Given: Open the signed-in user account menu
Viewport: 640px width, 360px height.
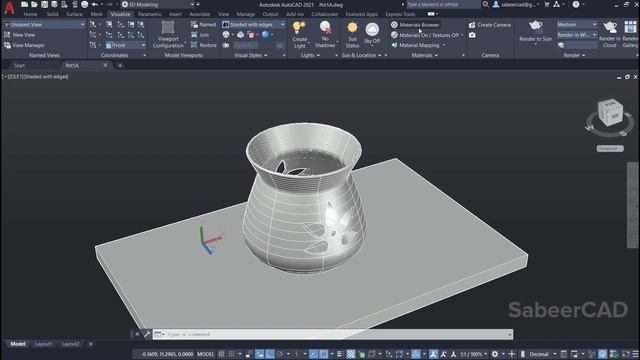Looking at the screenshot, I should pos(516,4).
